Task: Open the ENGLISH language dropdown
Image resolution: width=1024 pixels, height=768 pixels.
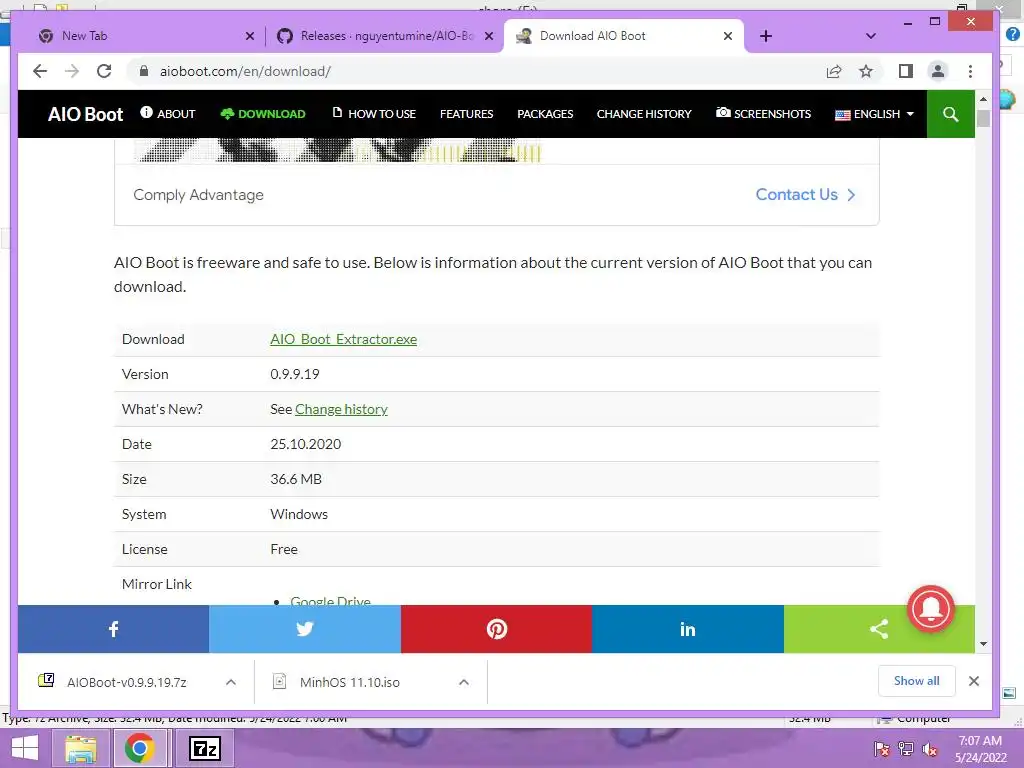Action: tap(874, 114)
